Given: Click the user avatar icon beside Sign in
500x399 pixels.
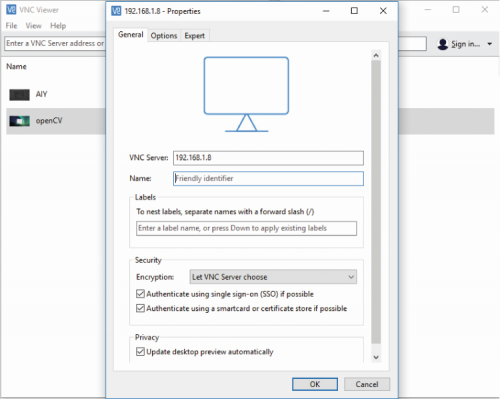Looking at the screenshot, I should coord(443,44).
